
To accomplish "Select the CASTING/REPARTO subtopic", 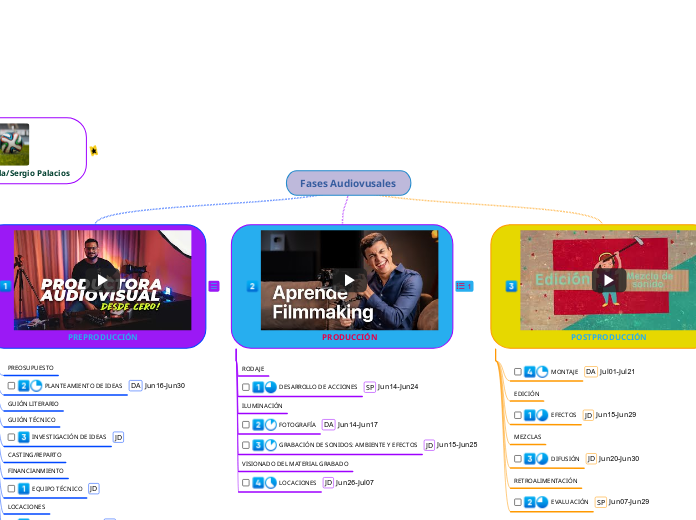I will click(x=35, y=455).
